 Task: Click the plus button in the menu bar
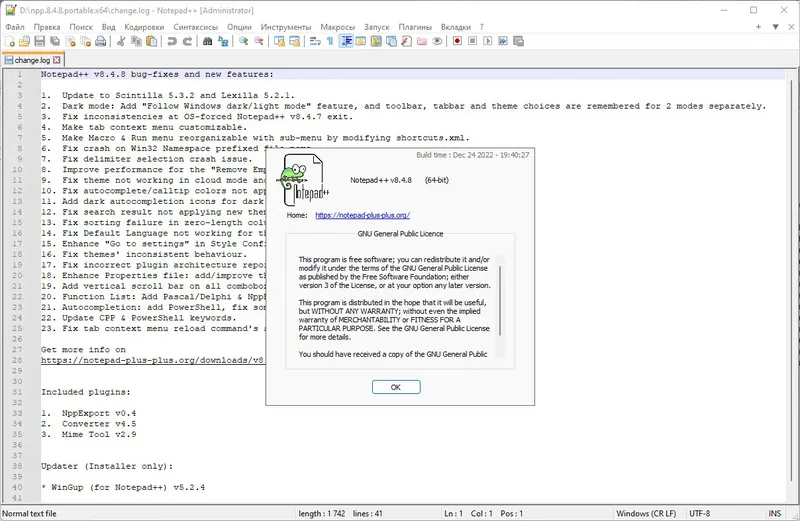pyautogui.click(x=759, y=27)
